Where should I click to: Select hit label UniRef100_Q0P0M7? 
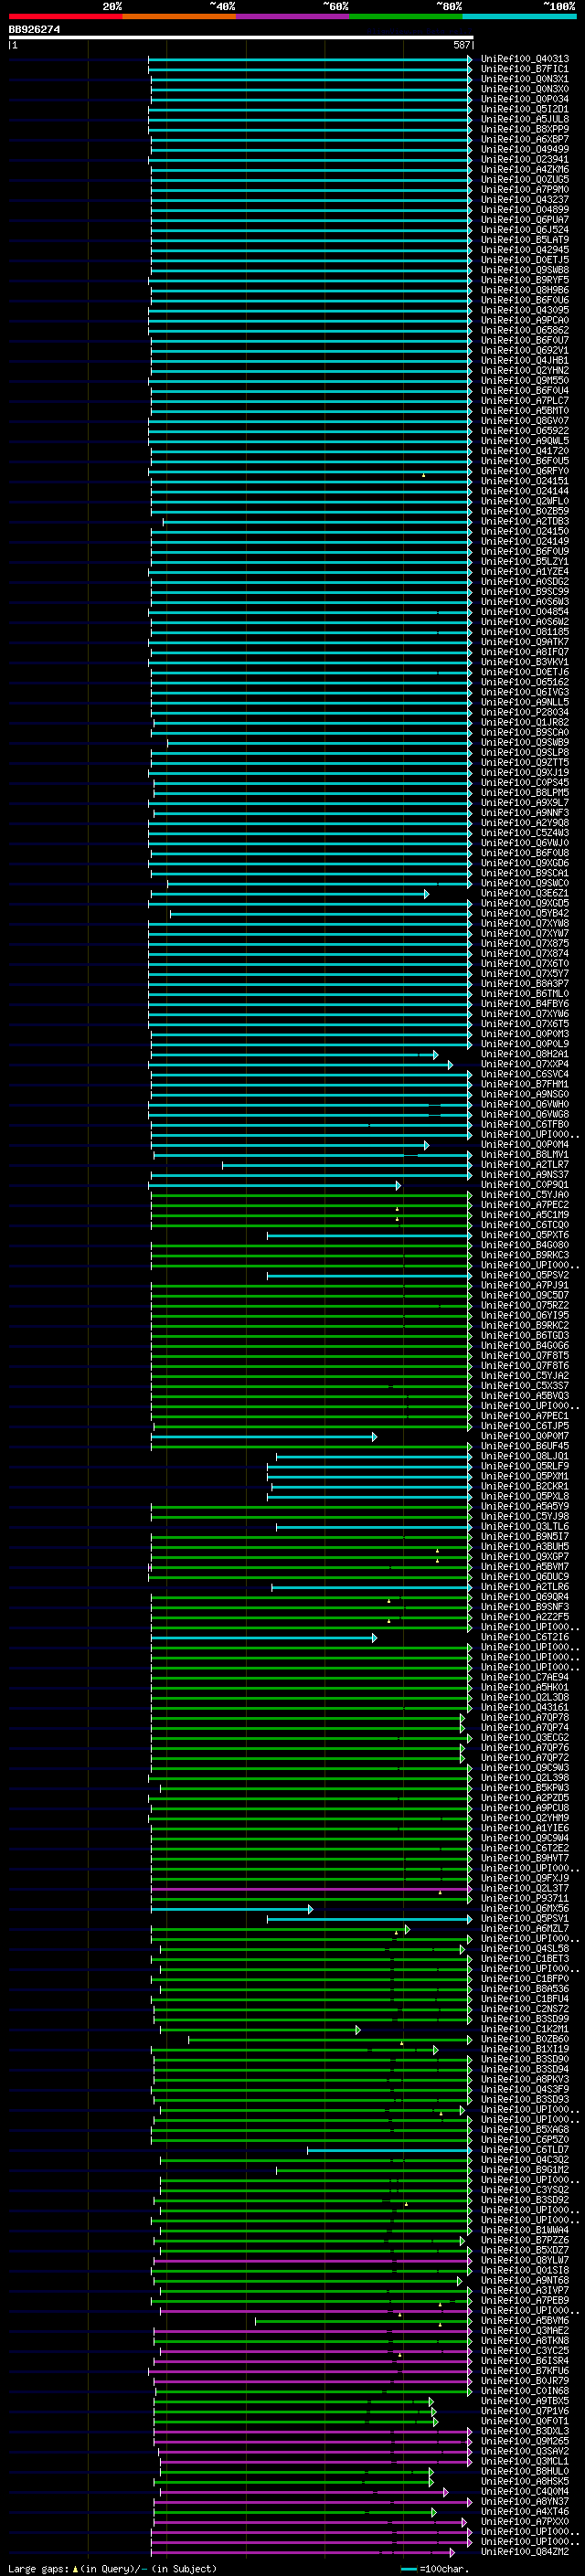525,1436
